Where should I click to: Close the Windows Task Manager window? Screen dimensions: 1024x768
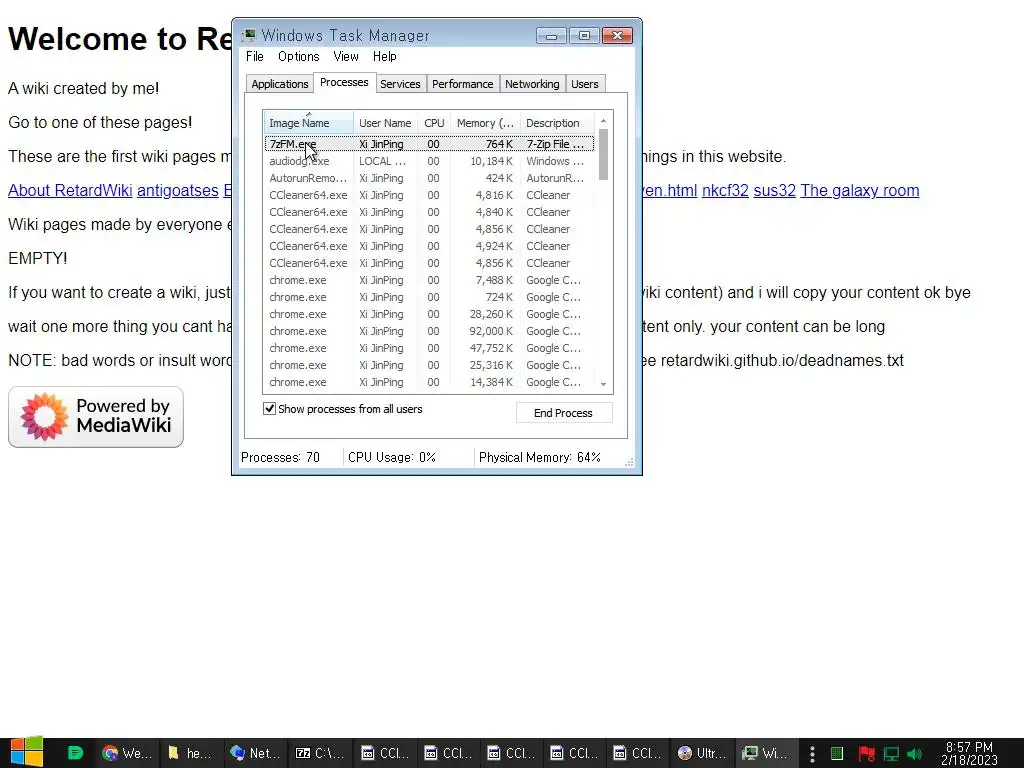(x=617, y=35)
